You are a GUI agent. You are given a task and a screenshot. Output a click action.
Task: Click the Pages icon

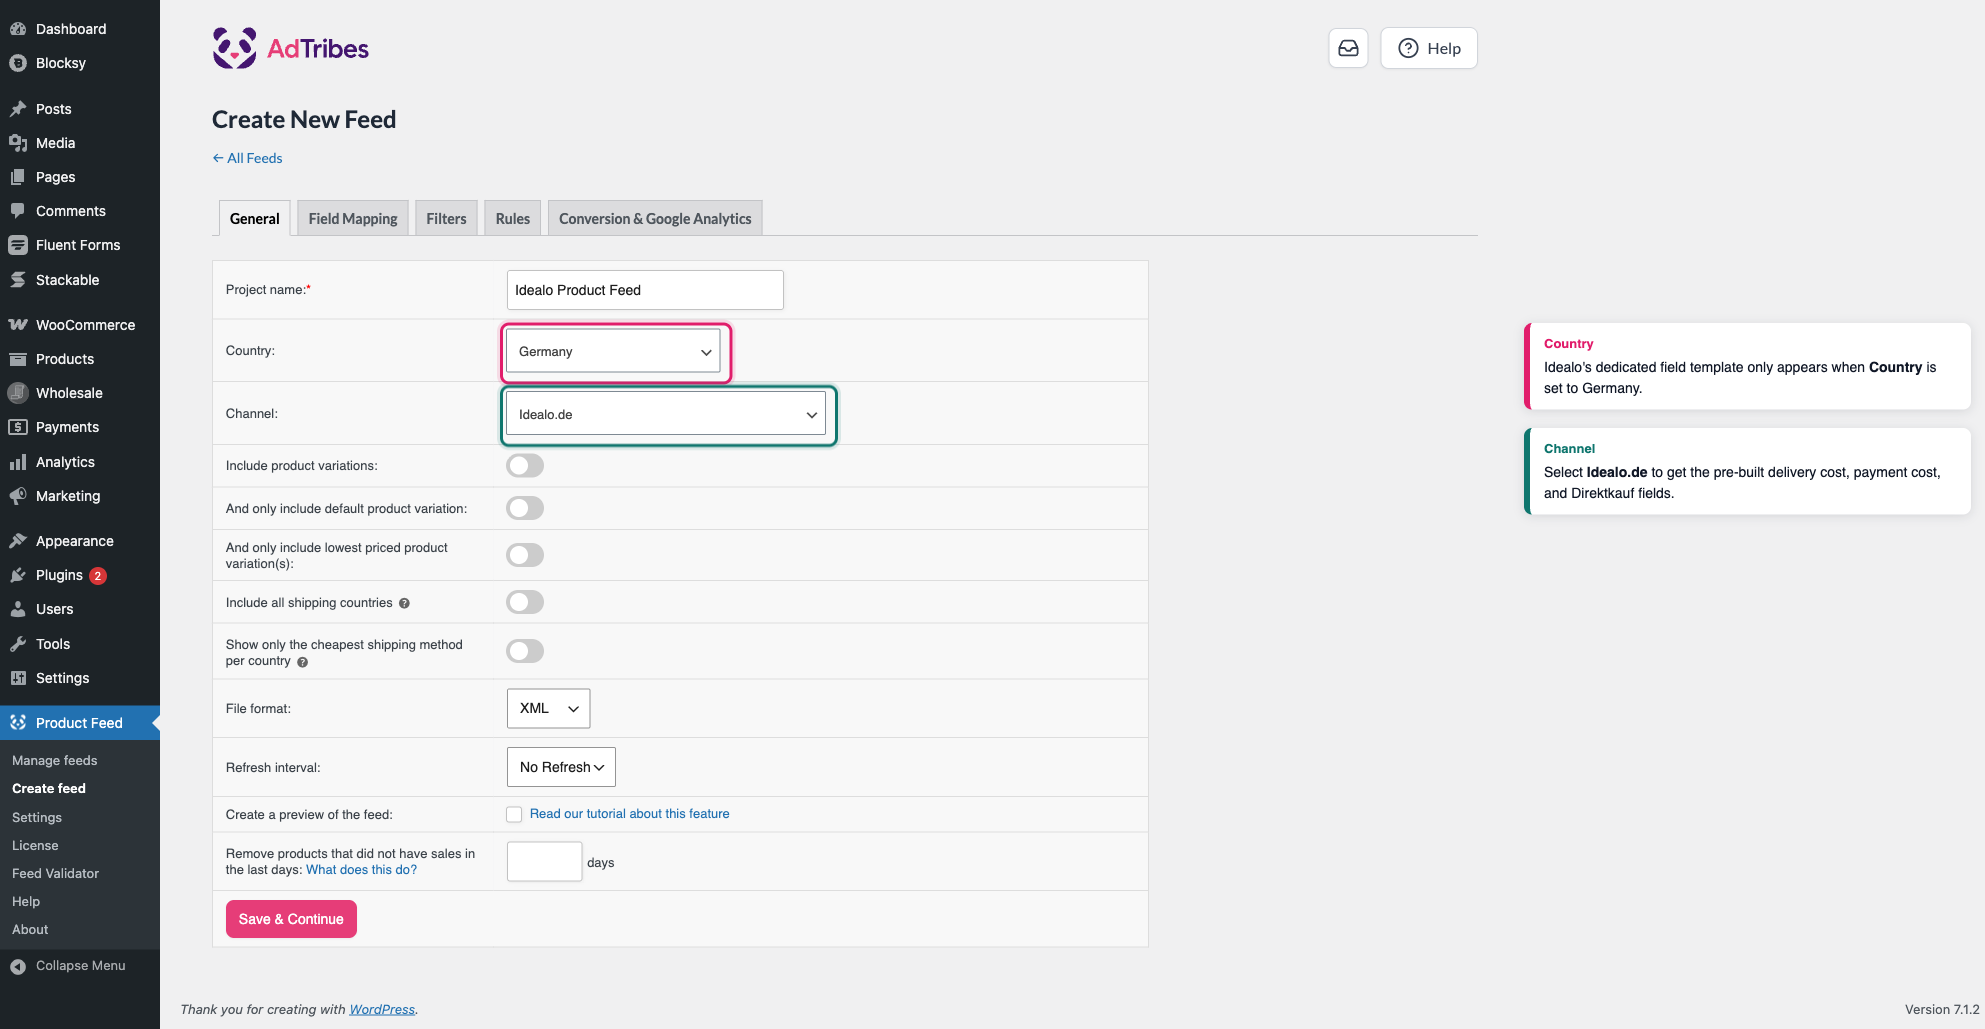click(18, 177)
